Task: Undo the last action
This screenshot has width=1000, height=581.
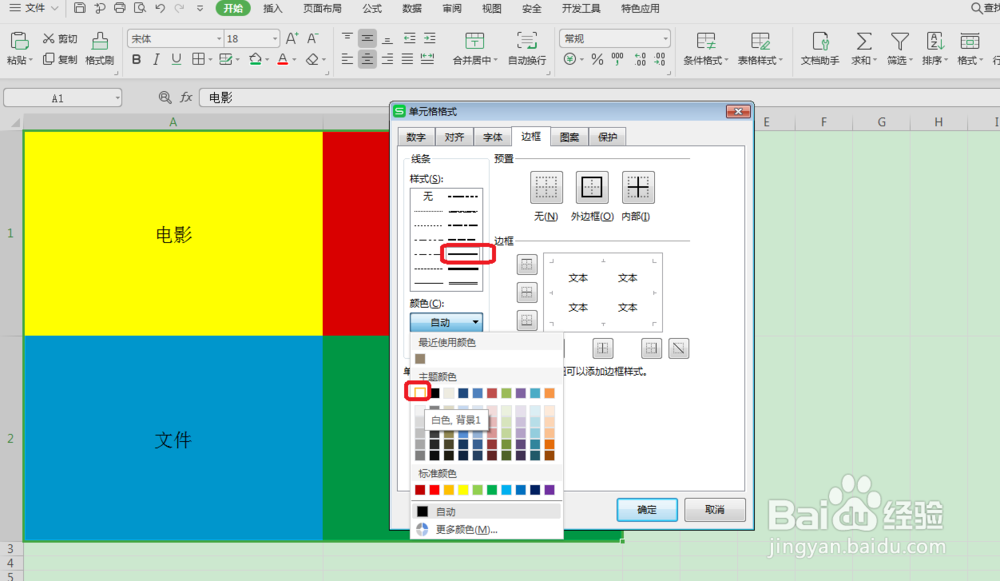Action: click(160, 8)
